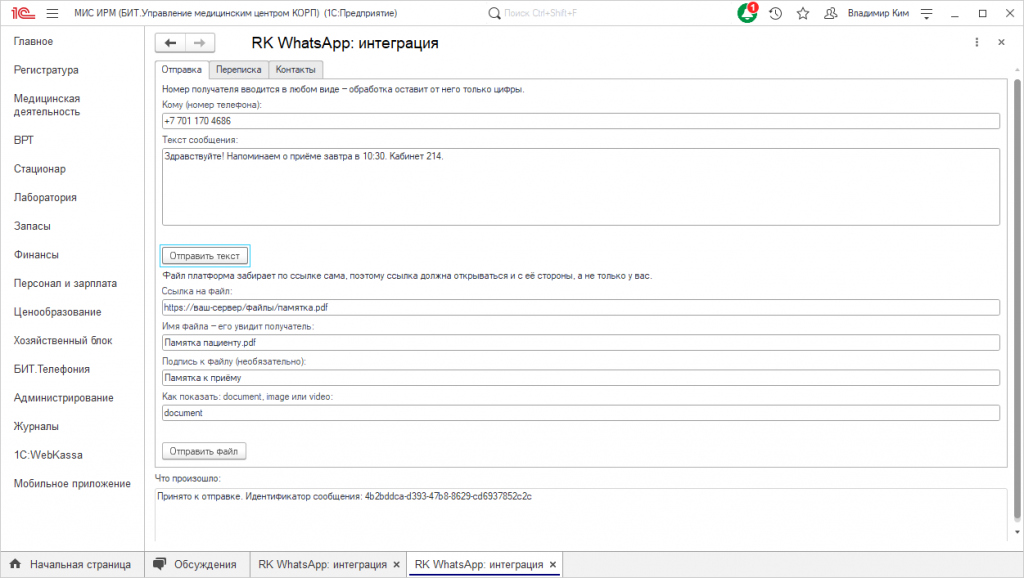Open the service settings lines icon
Image resolution: width=1024 pixels, height=578 pixels.
pyautogui.click(x=926, y=13)
